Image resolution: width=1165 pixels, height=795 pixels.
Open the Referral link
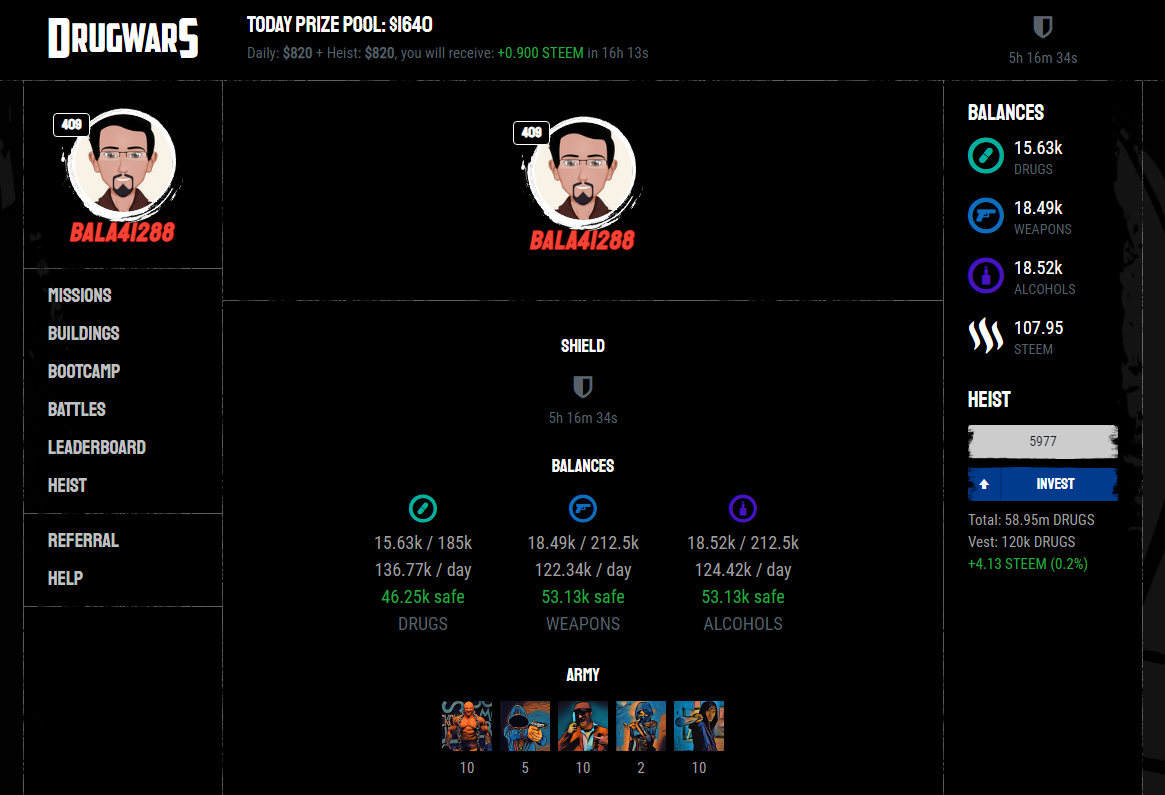pos(83,540)
